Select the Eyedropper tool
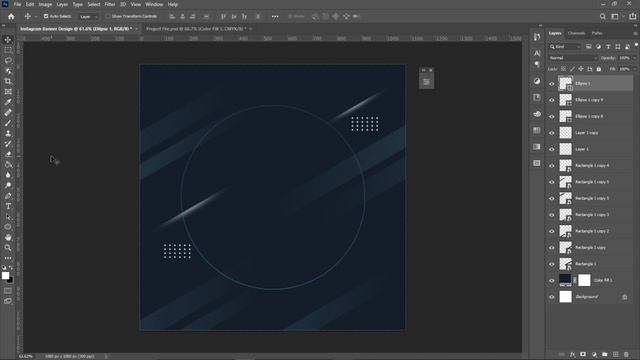640x360 pixels. (8, 102)
